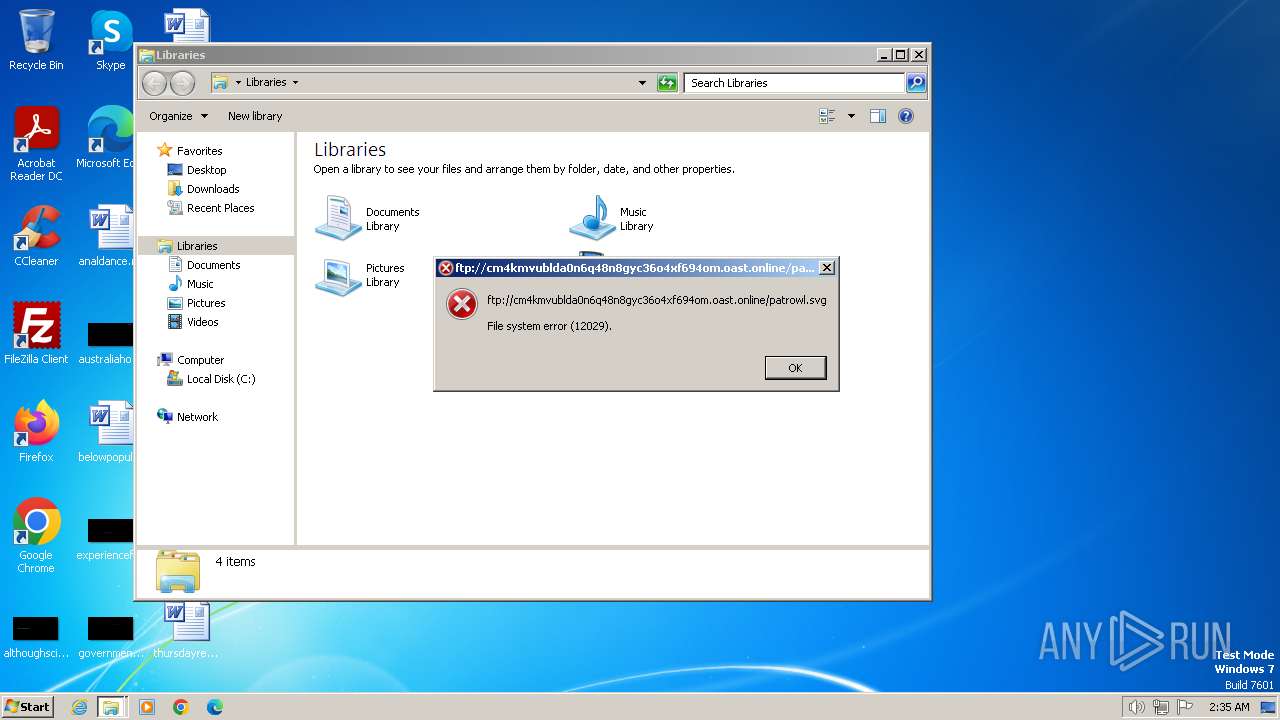Select the CCleaner desktop shortcut
This screenshot has height=720, width=1280.
point(36,236)
